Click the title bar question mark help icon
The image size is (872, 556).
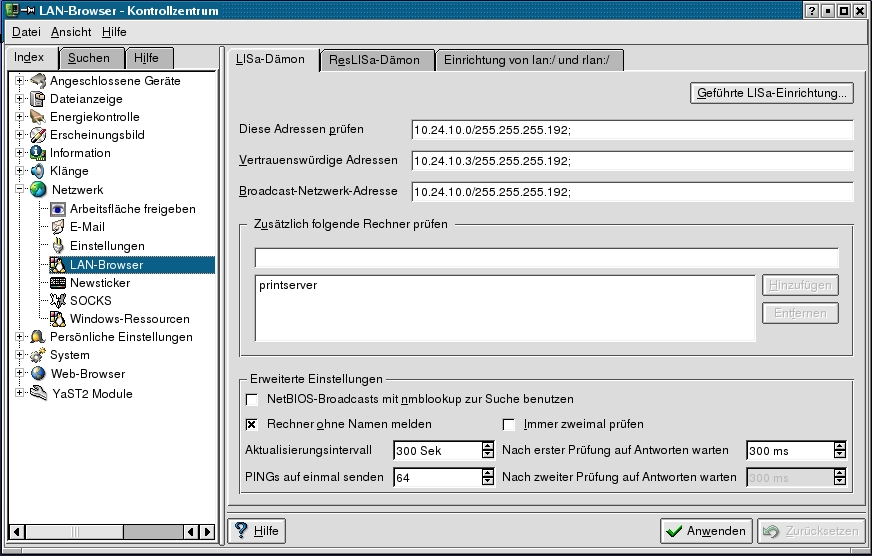tap(811, 11)
